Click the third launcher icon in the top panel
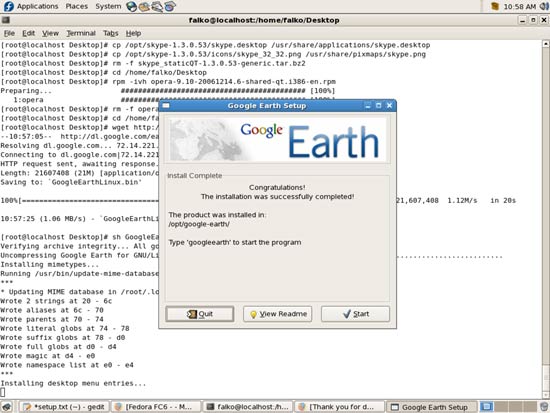The height and width of the screenshot is (413, 550). click(x=157, y=6)
